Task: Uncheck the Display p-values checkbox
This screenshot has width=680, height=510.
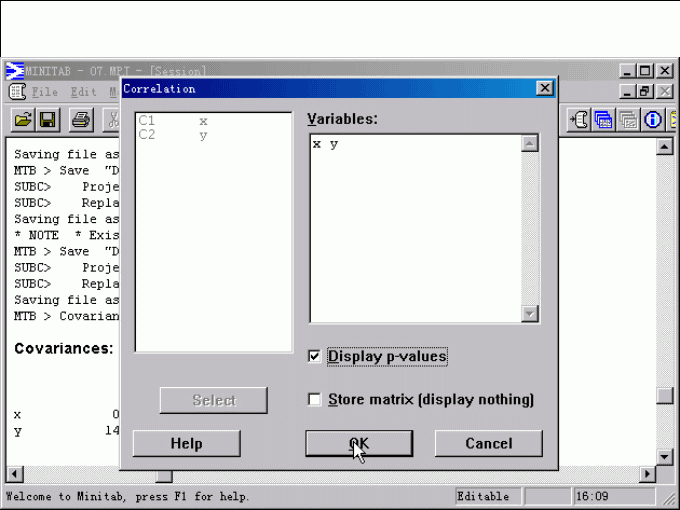Action: click(315, 356)
